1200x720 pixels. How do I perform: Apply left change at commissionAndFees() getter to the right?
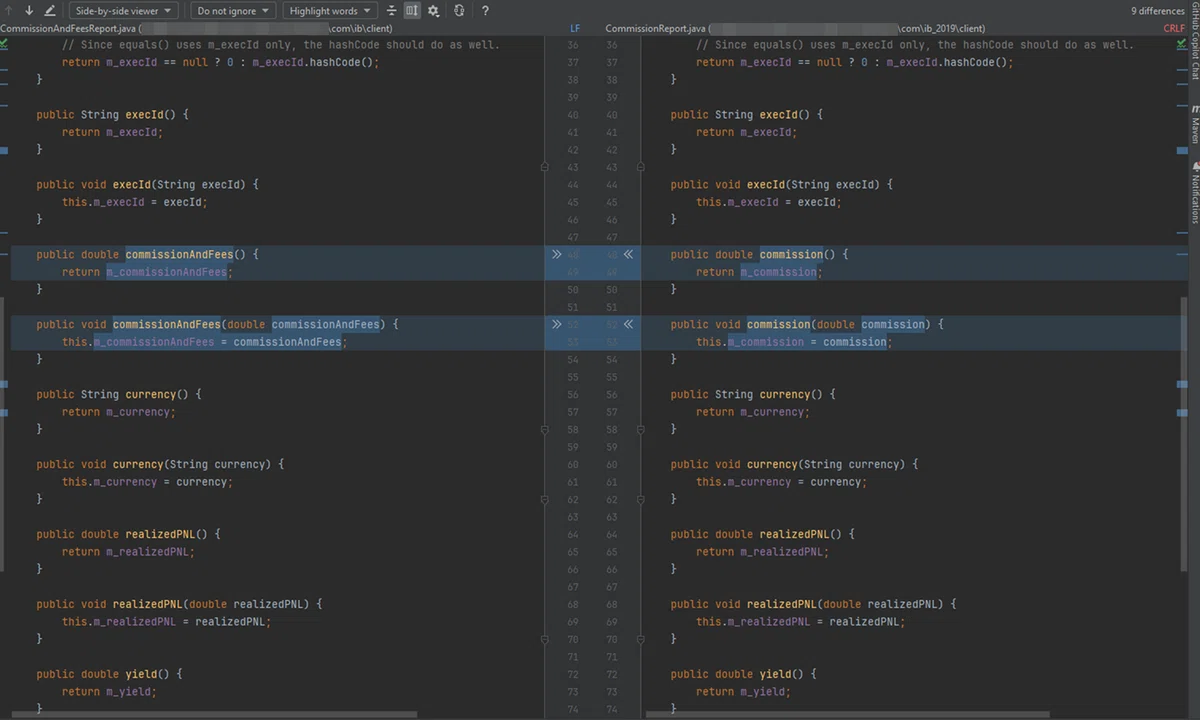click(x=556, y=254)
